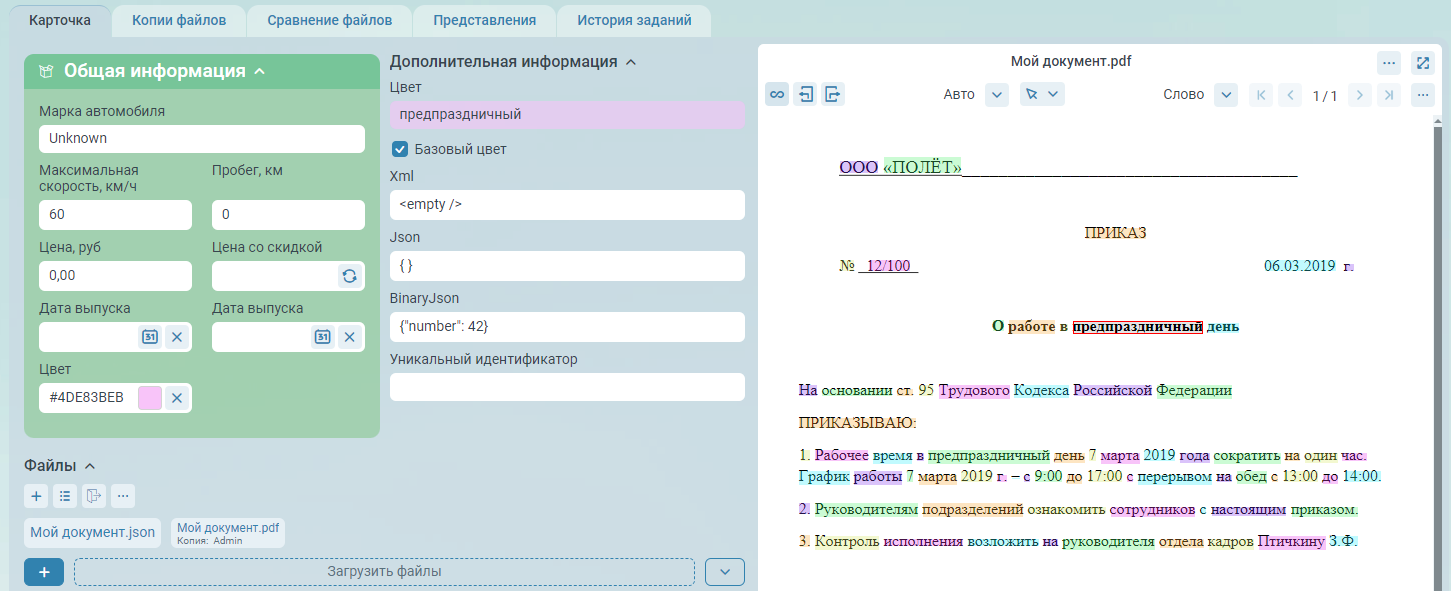Click the pink color swatch in Цвет field
The image size is (1451, 591).
(x=150, y=398)
